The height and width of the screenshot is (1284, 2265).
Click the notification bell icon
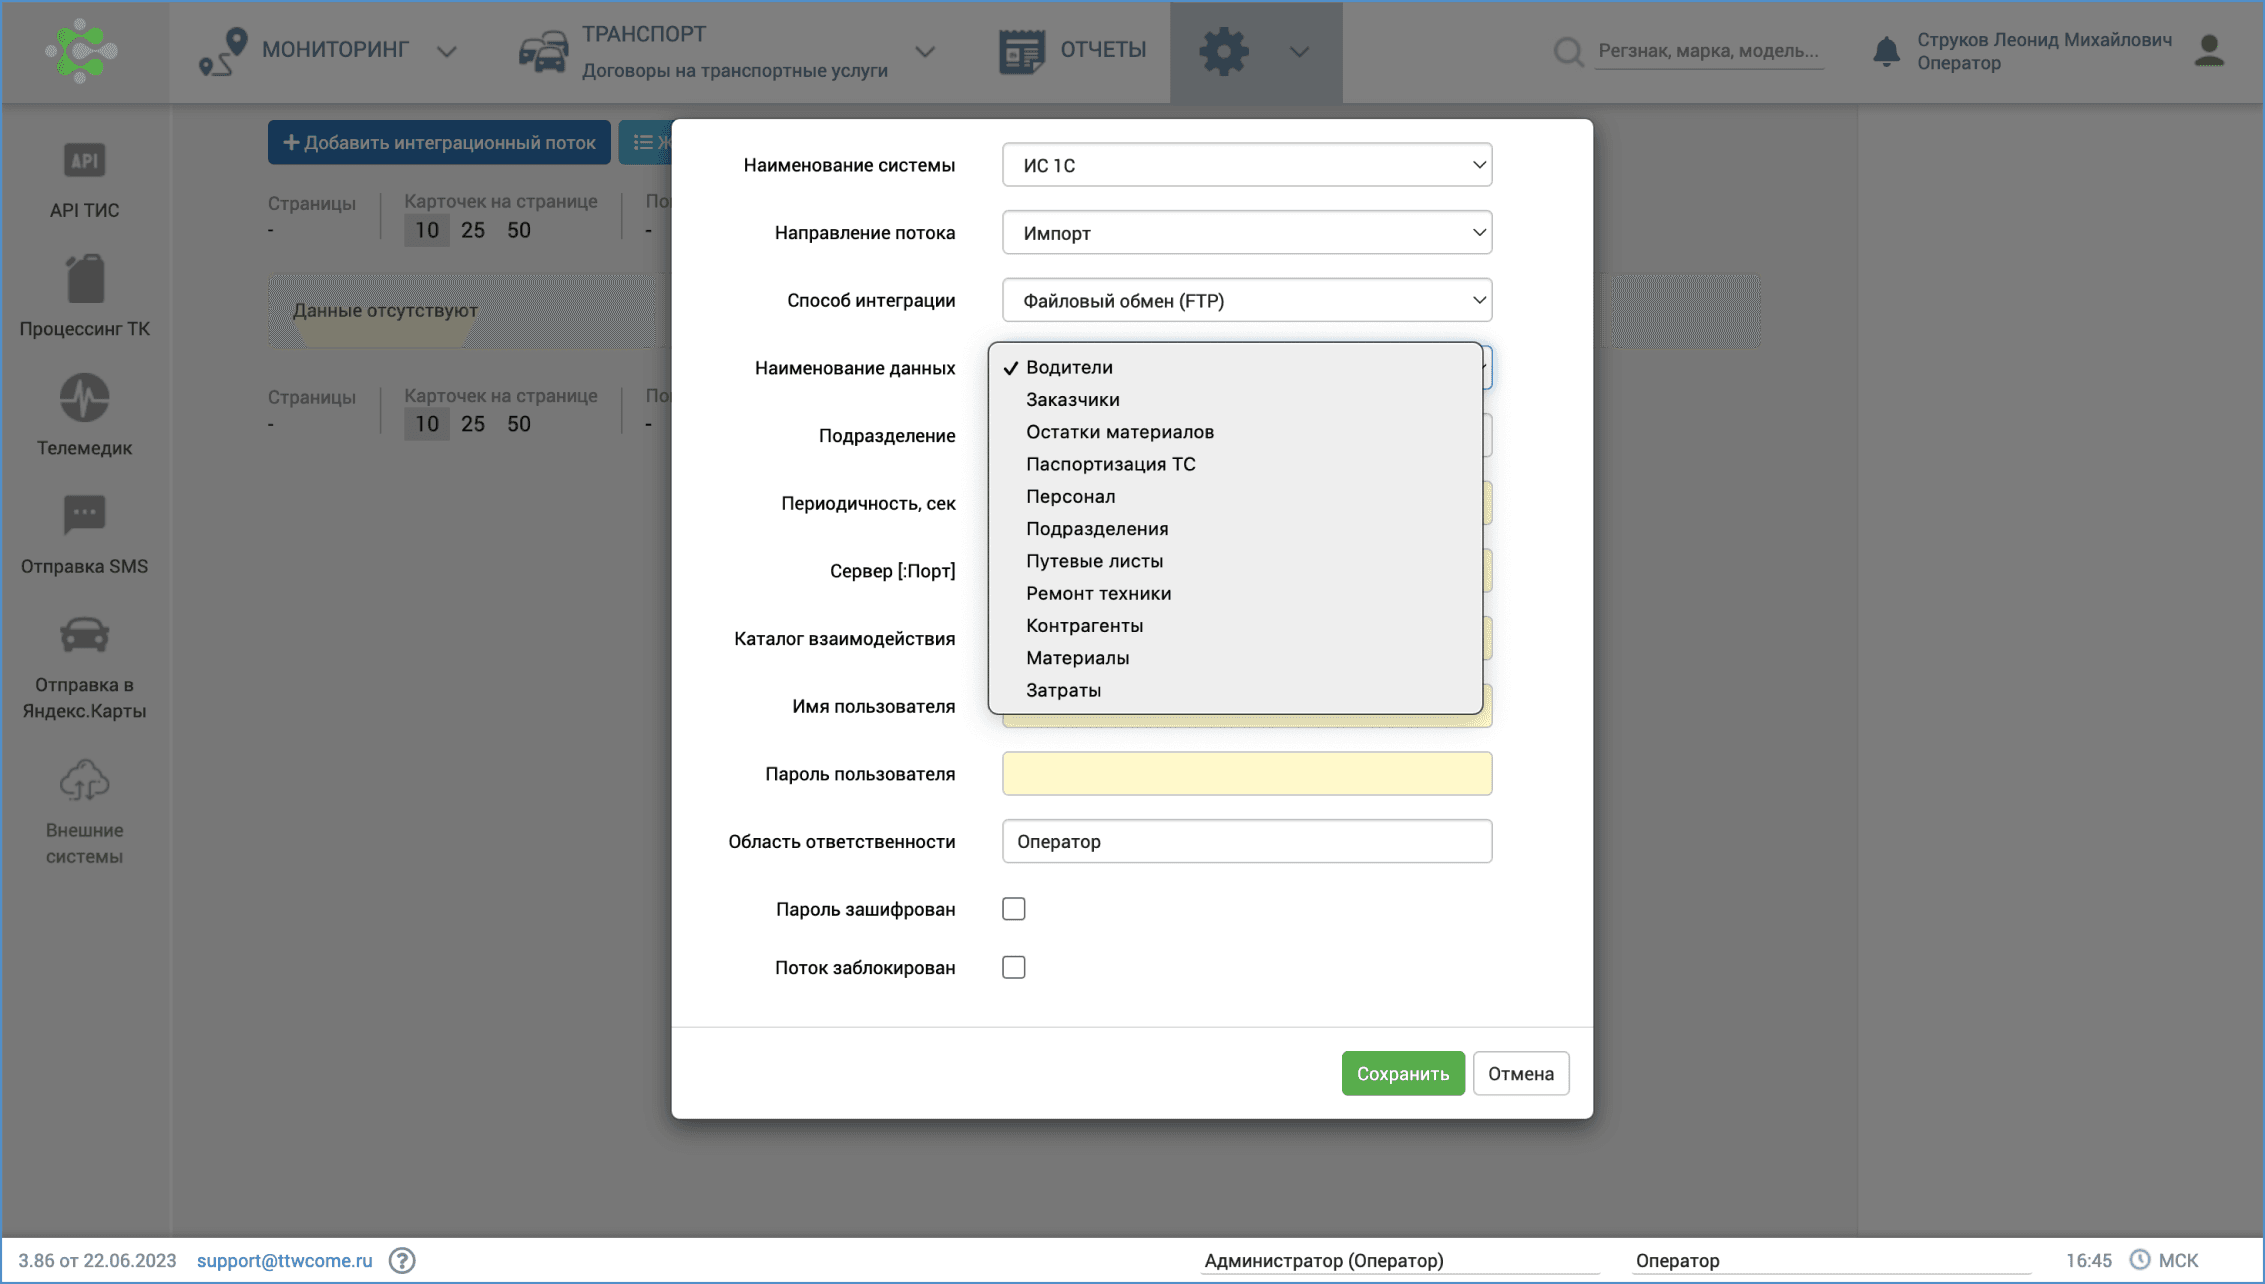pos(1886,51)
